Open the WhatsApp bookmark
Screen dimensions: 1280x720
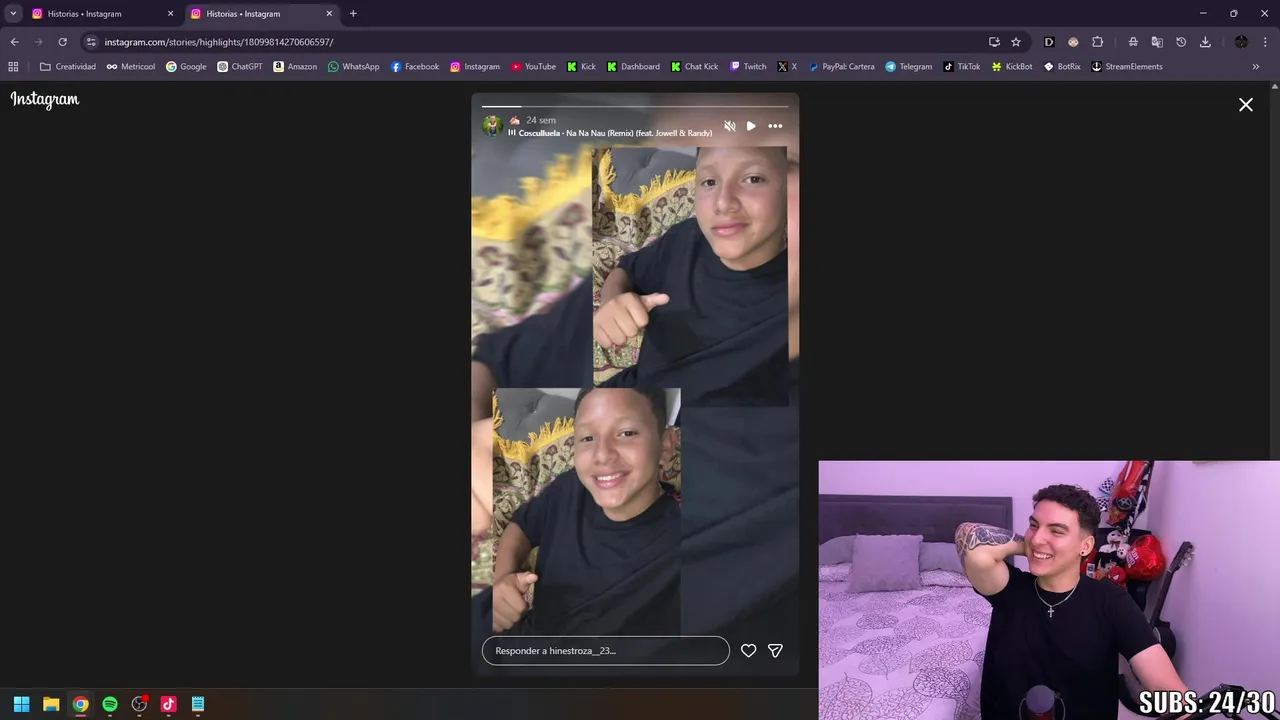[354, 67]
